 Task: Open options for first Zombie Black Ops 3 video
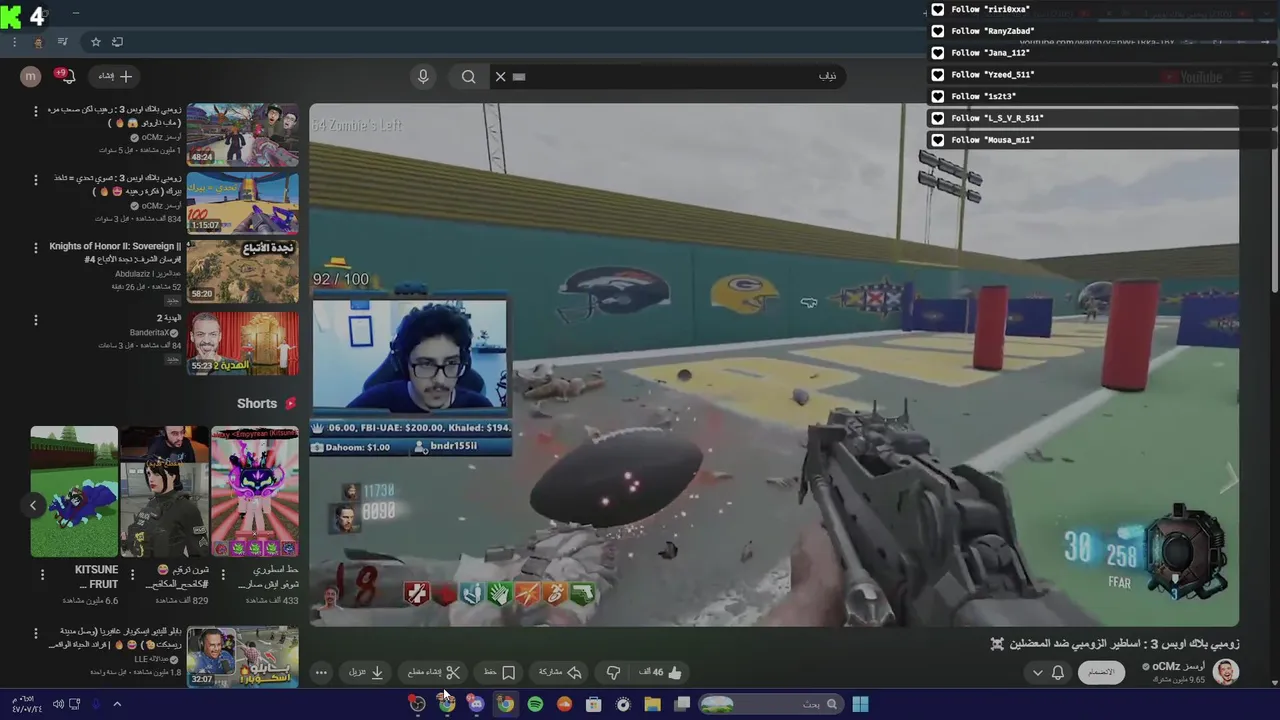pos(36,111)
